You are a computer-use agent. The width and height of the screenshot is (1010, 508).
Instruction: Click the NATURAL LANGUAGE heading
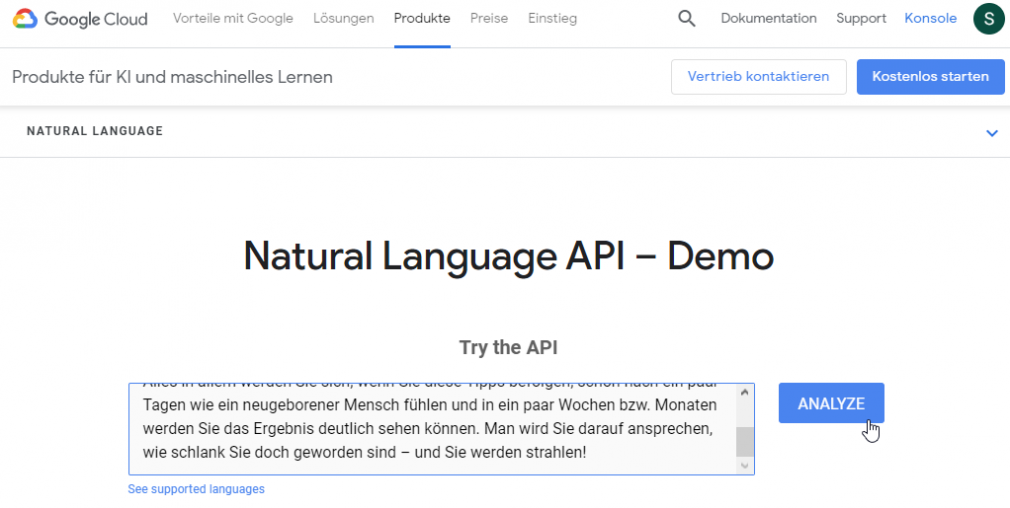tap(95, 131)
